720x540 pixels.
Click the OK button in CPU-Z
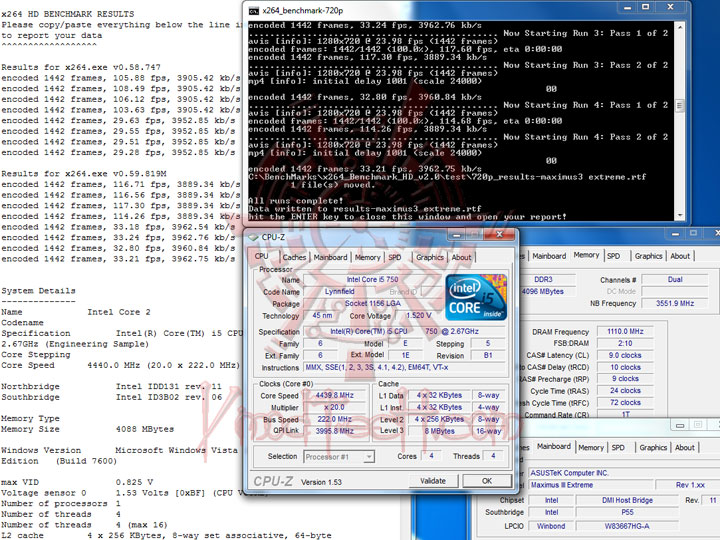(487, 481)
